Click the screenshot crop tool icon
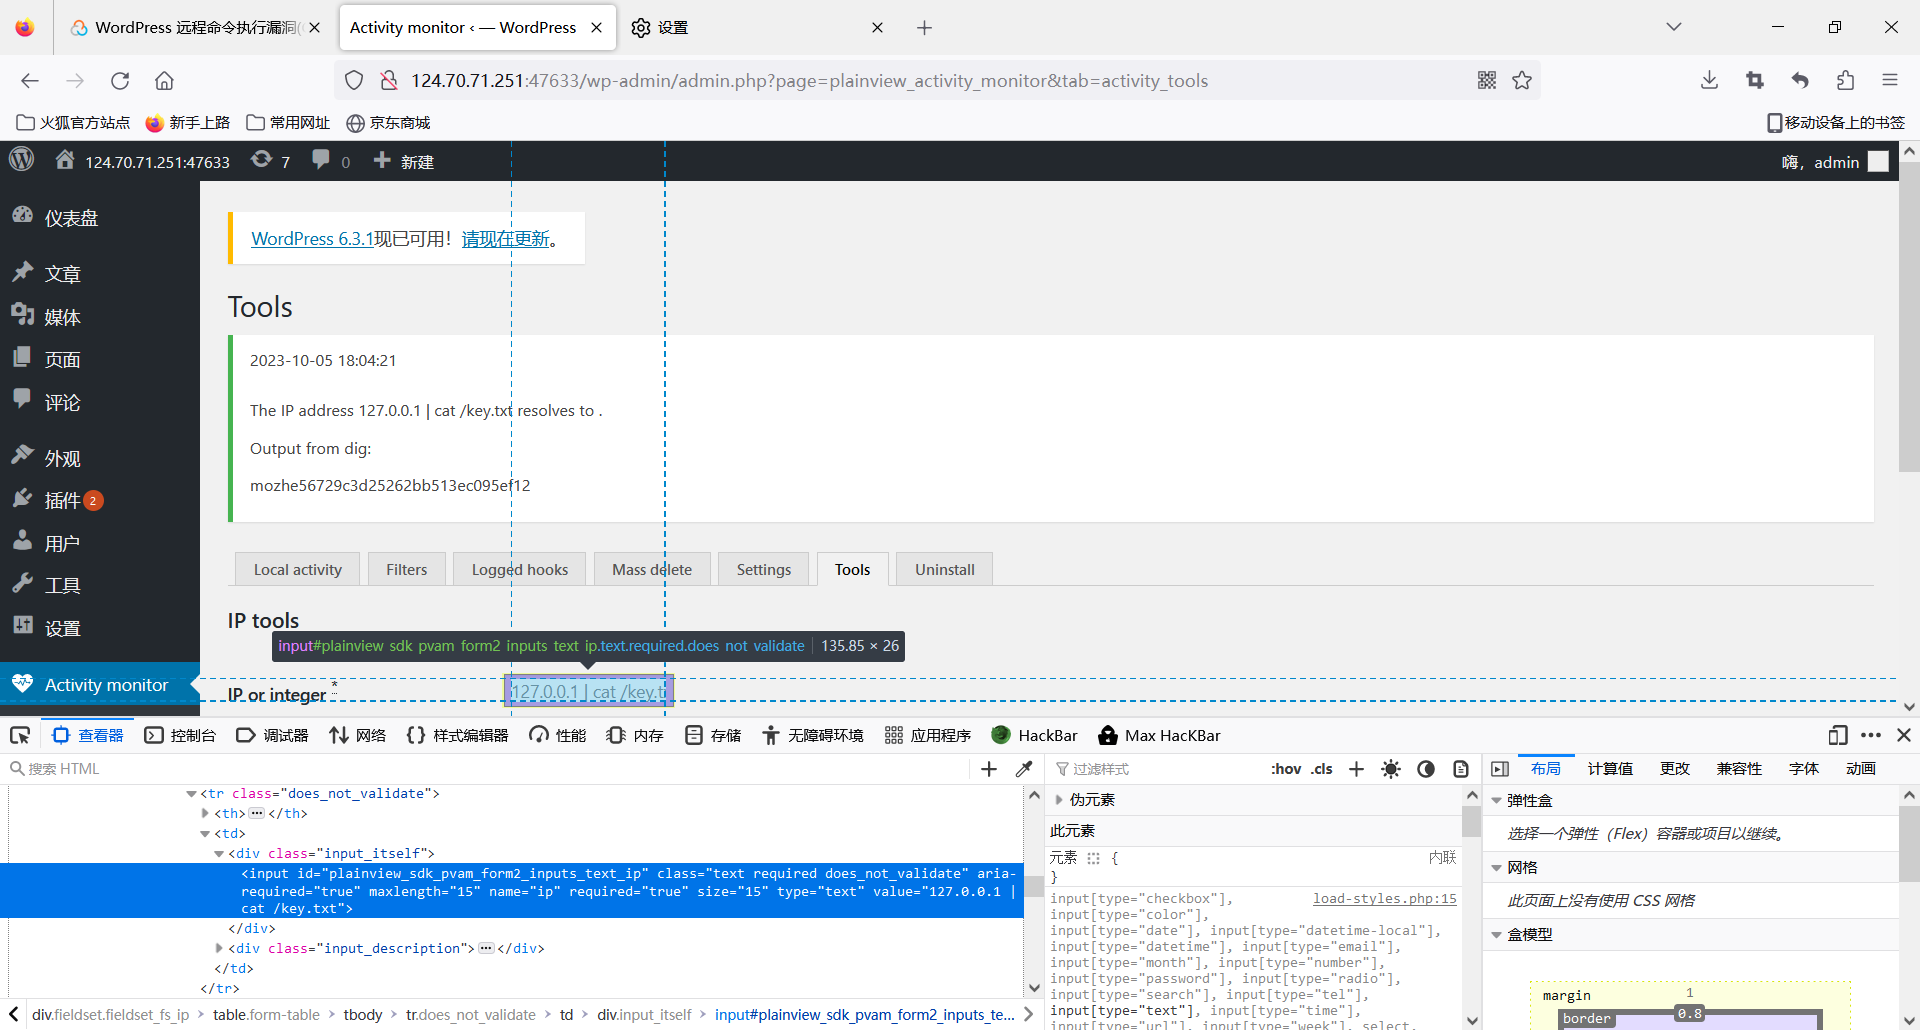1920x1030 pixels. [1755, 81]
